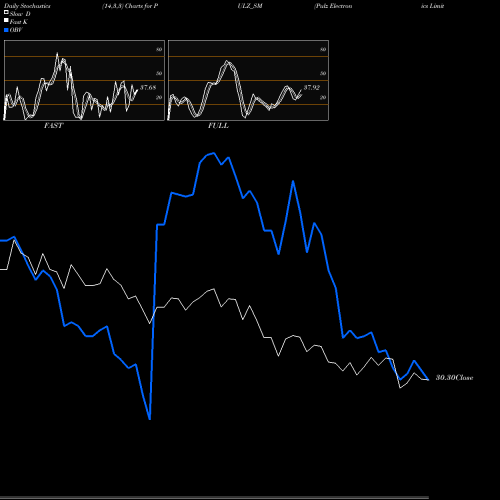The width and height of the screenshot is (500, 500).
Task: Click the 30.30 Close price label
Action: (x=455, y=378)
